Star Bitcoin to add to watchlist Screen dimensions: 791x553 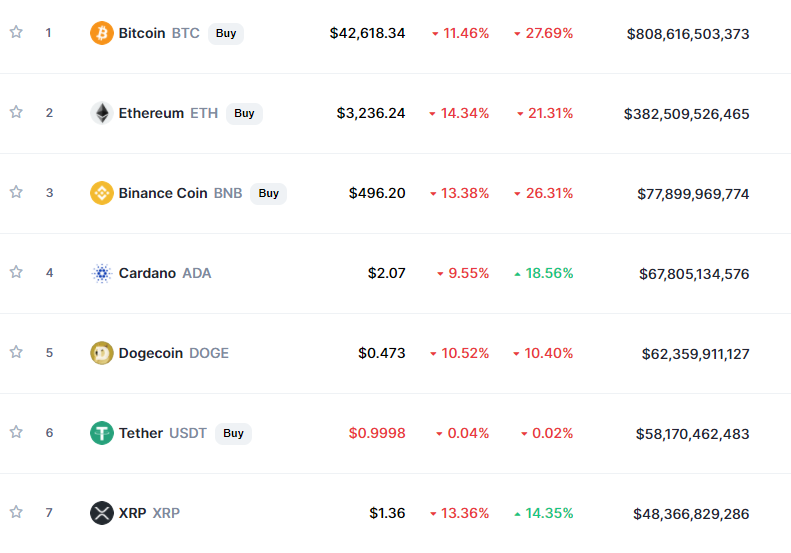(16, 32)
